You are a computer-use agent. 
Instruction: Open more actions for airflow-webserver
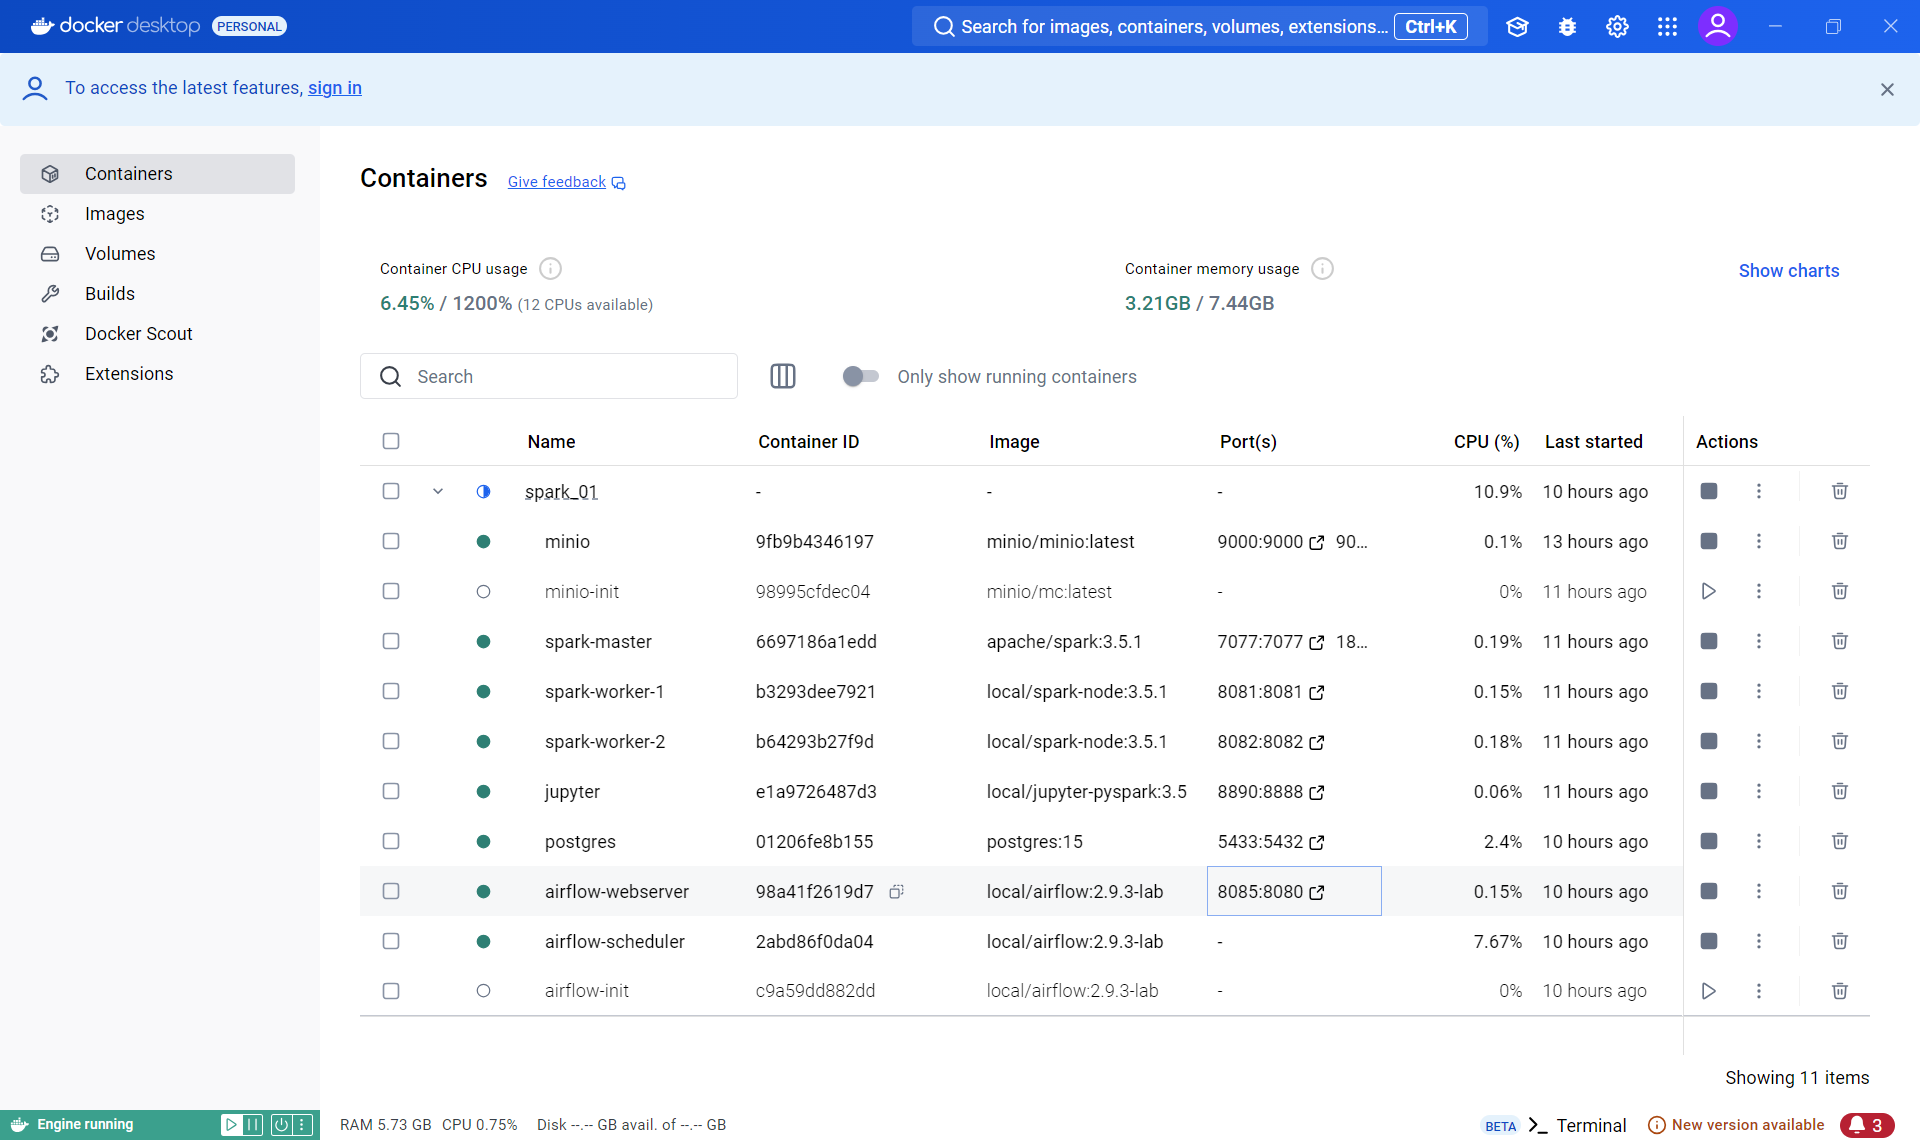(1759, 891)
